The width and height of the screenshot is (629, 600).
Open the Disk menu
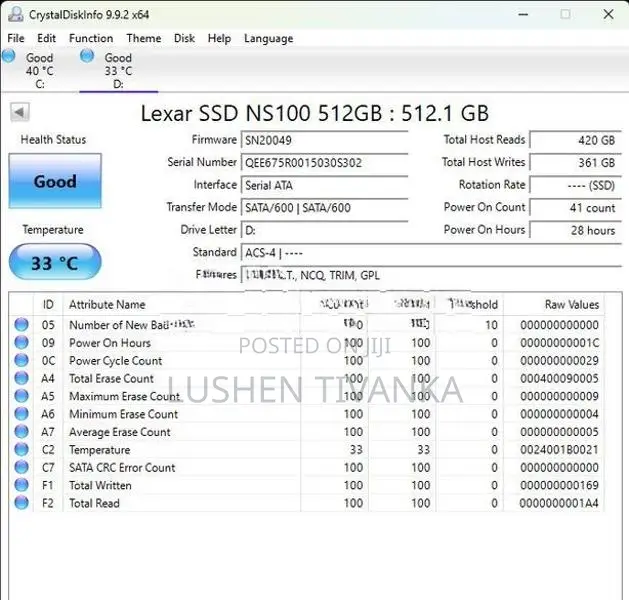[184, 38]
